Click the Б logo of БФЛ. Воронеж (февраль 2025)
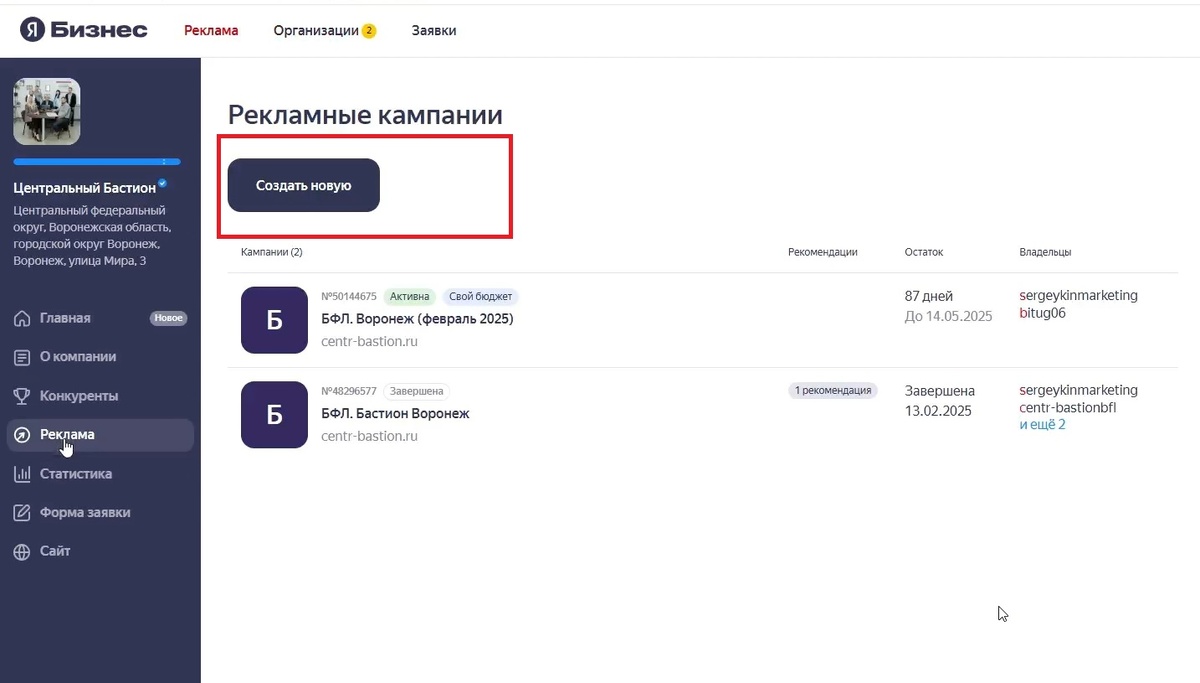Screen dimensions: 1200x683 coord(274,320)
